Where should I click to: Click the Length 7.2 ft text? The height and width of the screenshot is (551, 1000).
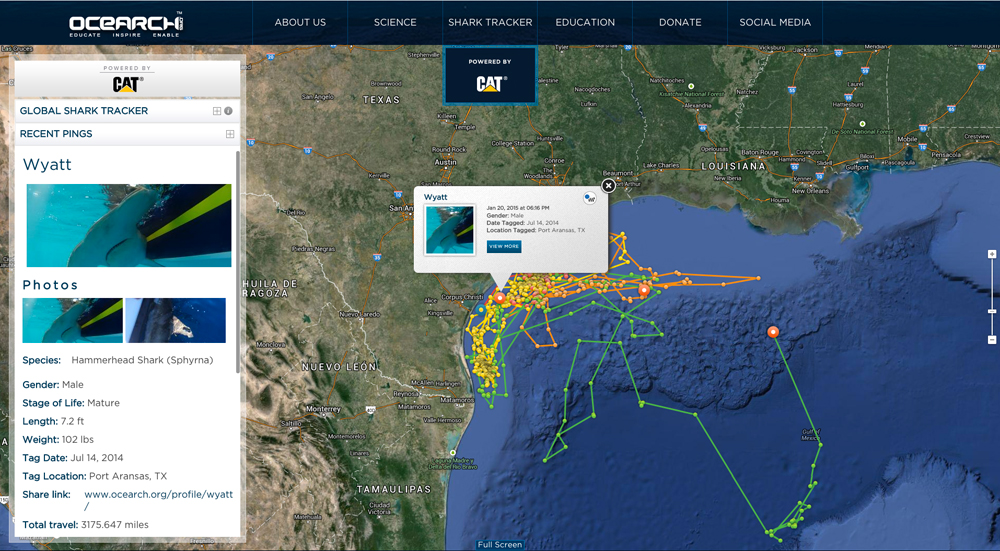click(53, 422)
